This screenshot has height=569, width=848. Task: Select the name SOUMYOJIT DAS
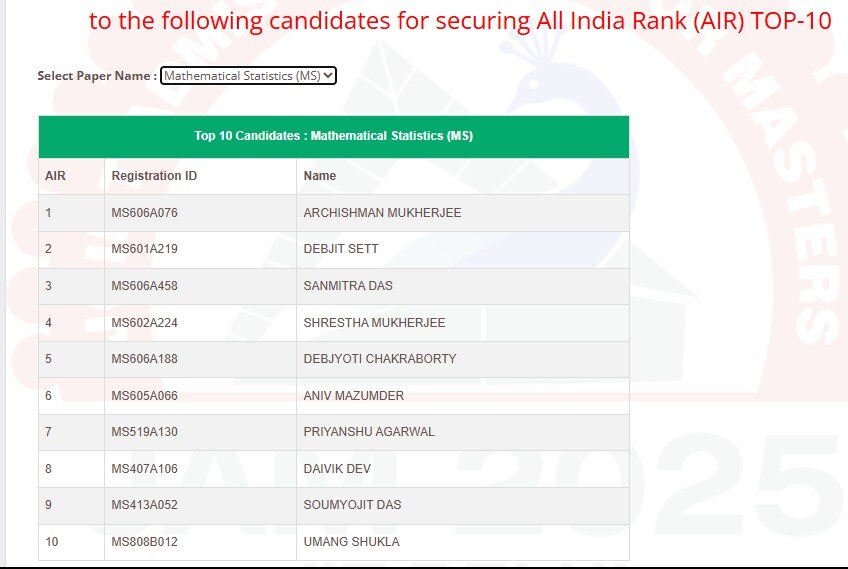pyautogui.click(x=352, y=505)
